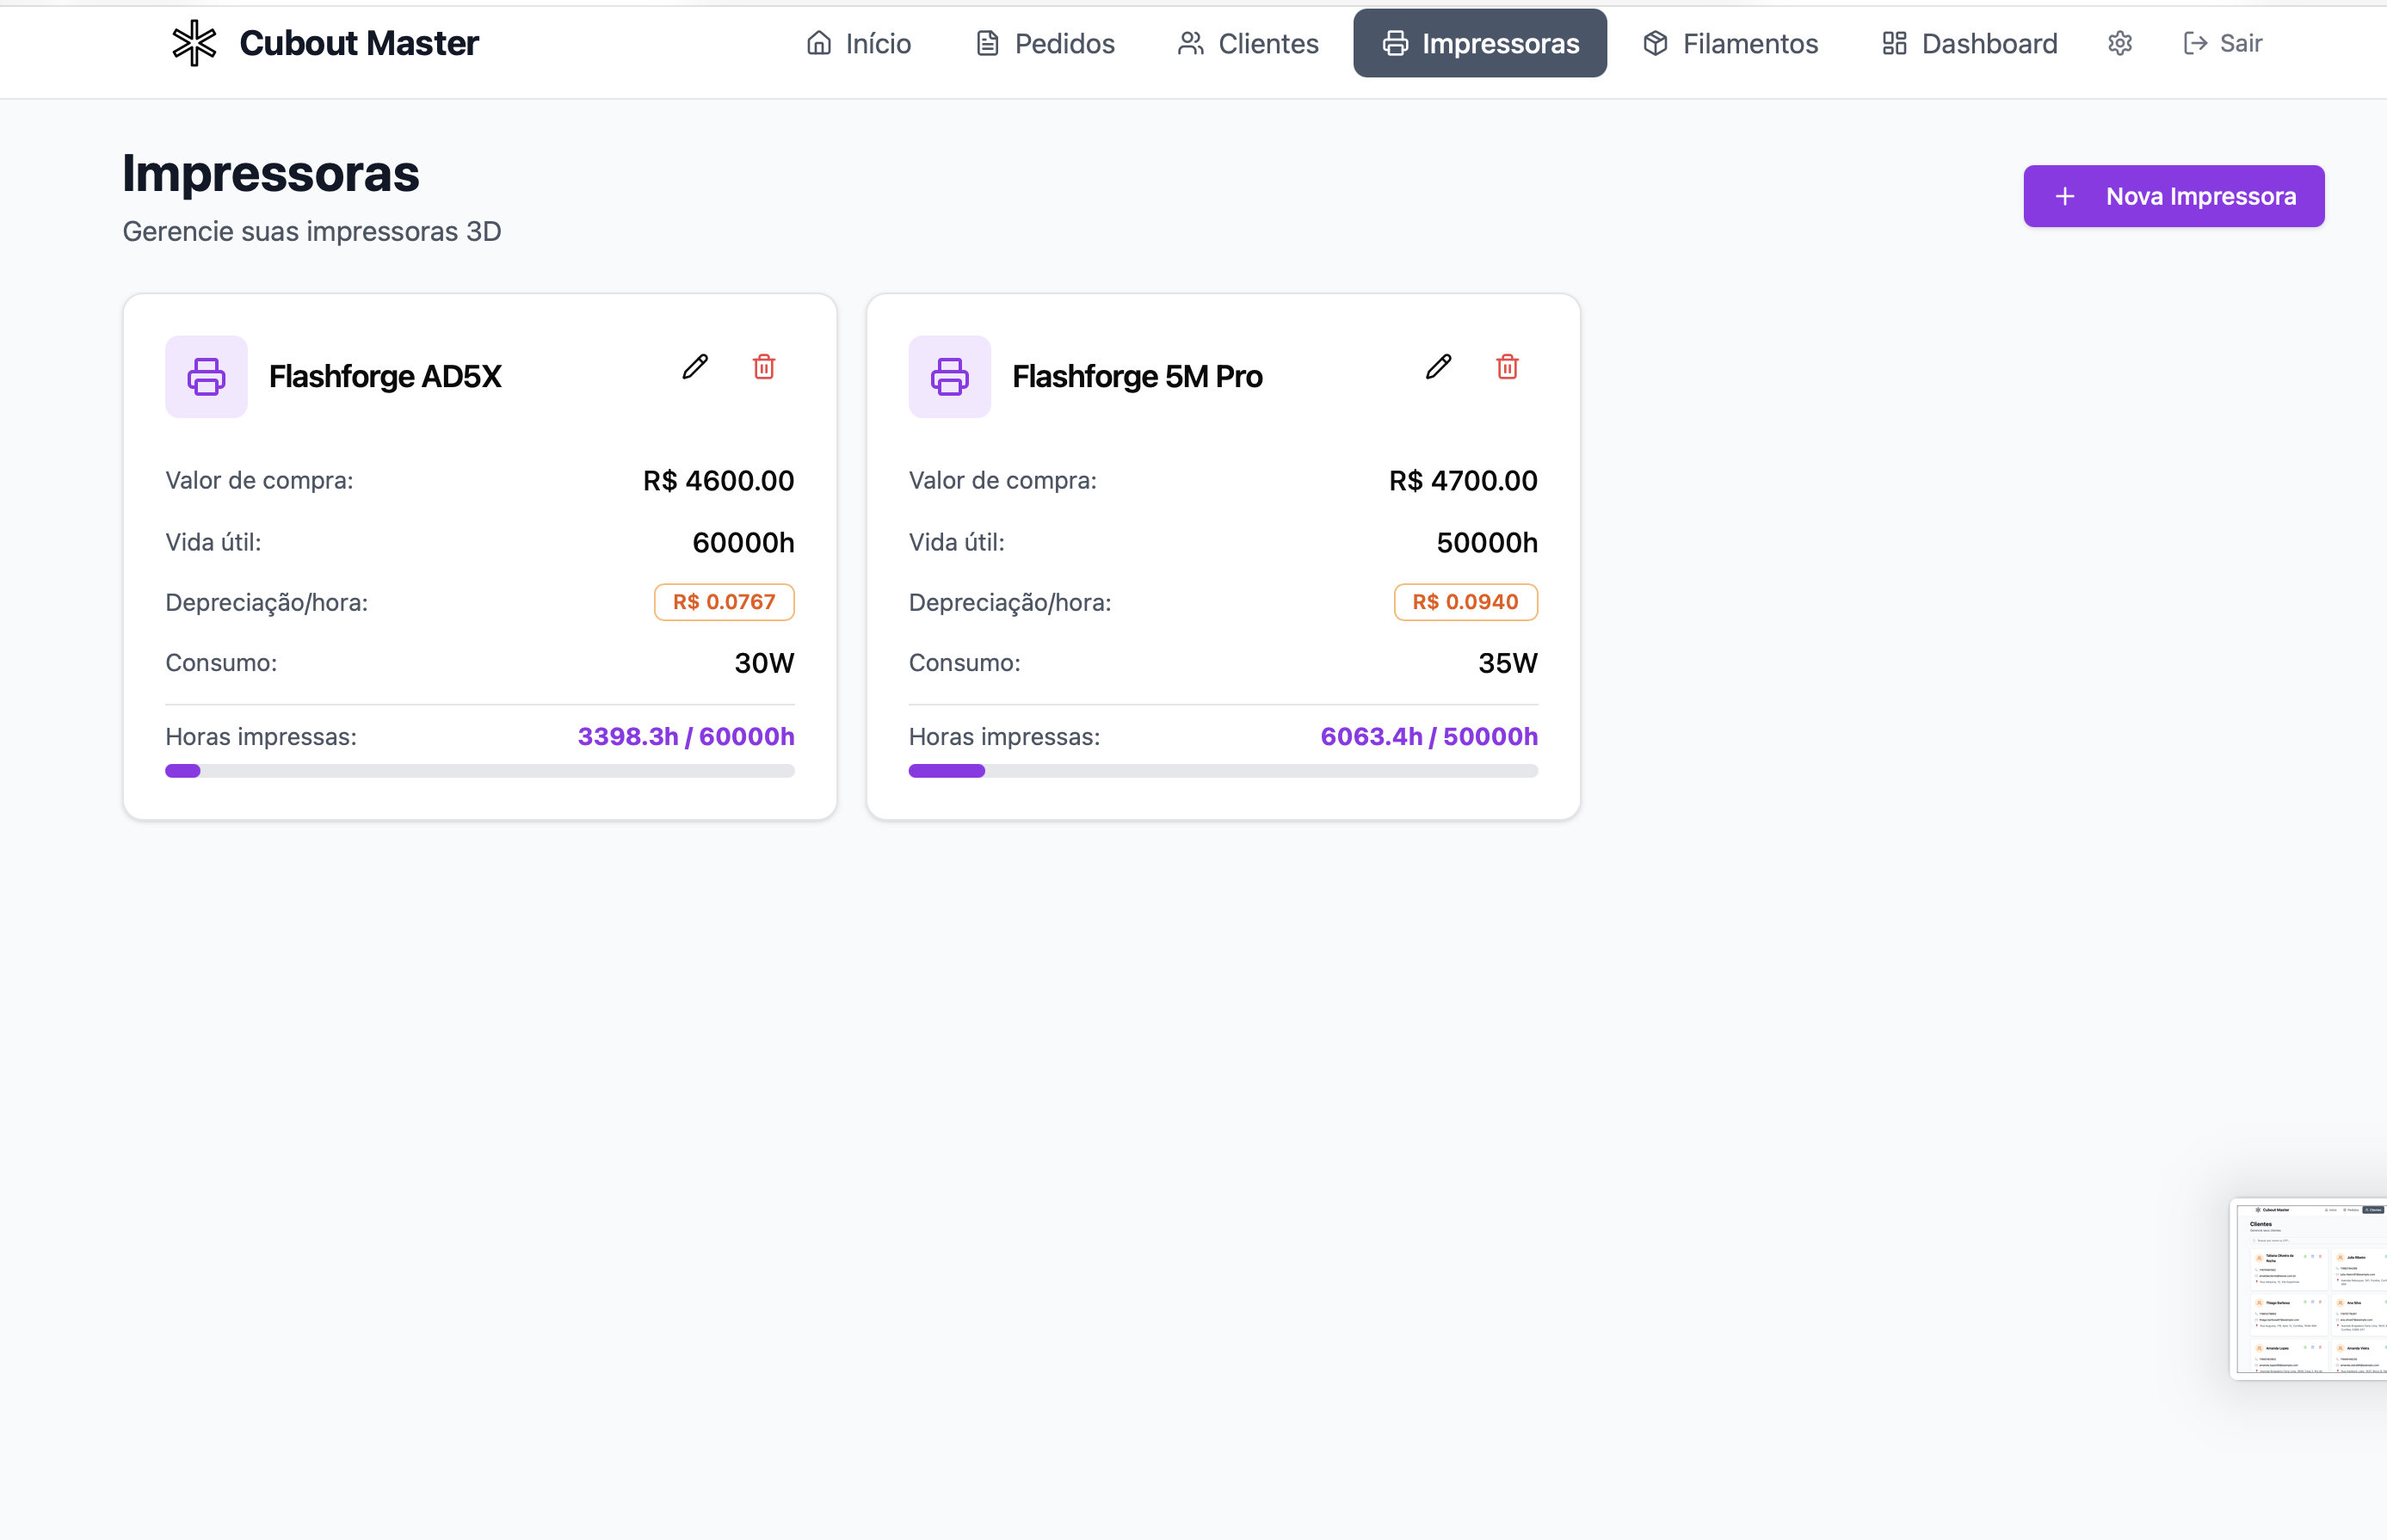
Task: Go to the Início tab
Action: pos(859,43)
